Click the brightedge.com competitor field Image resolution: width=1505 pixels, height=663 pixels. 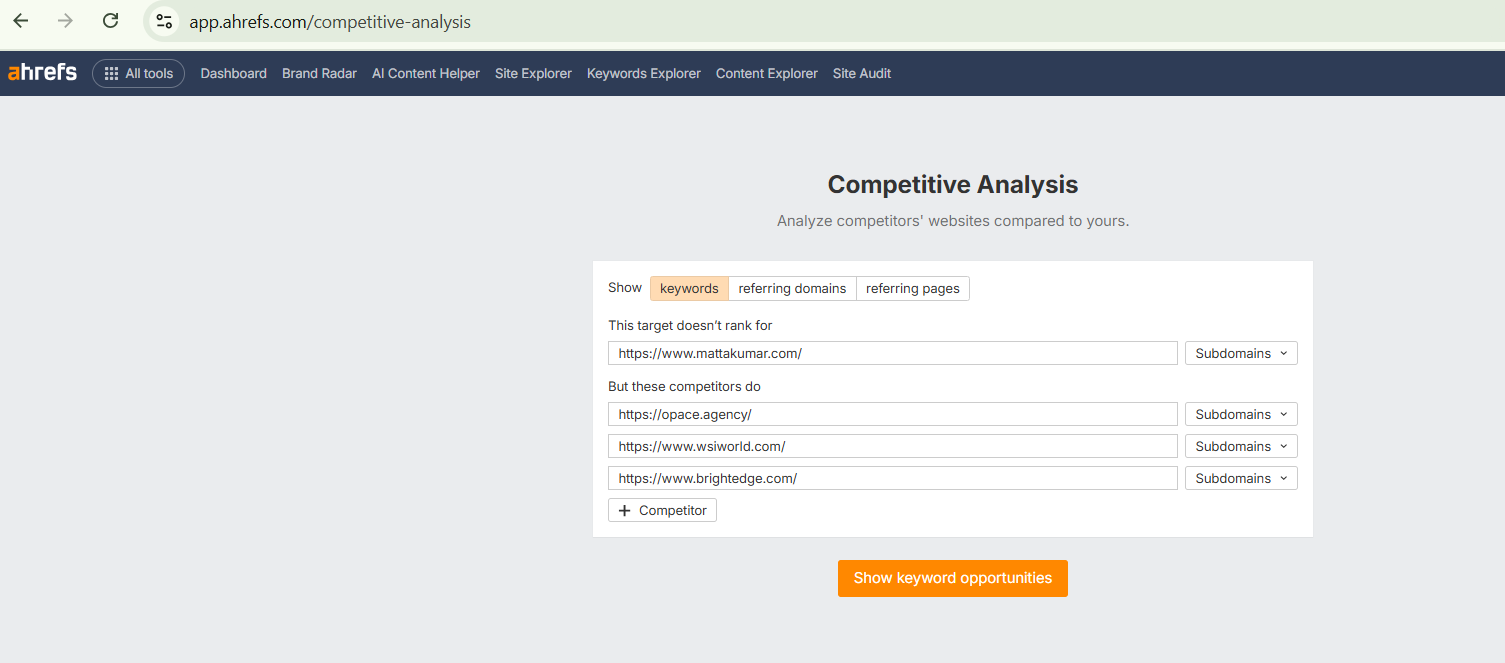[893, 478]
